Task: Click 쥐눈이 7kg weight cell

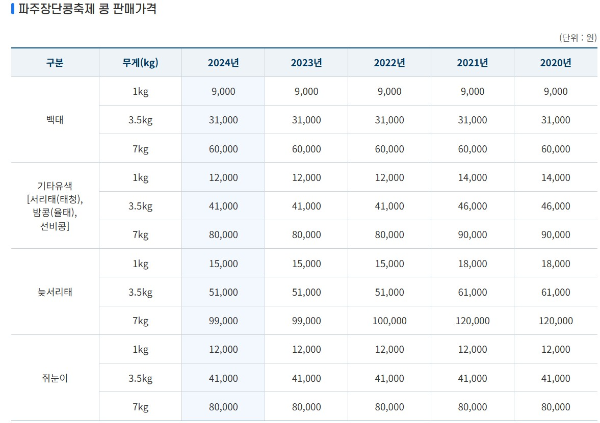Action: tap(140, 407)
